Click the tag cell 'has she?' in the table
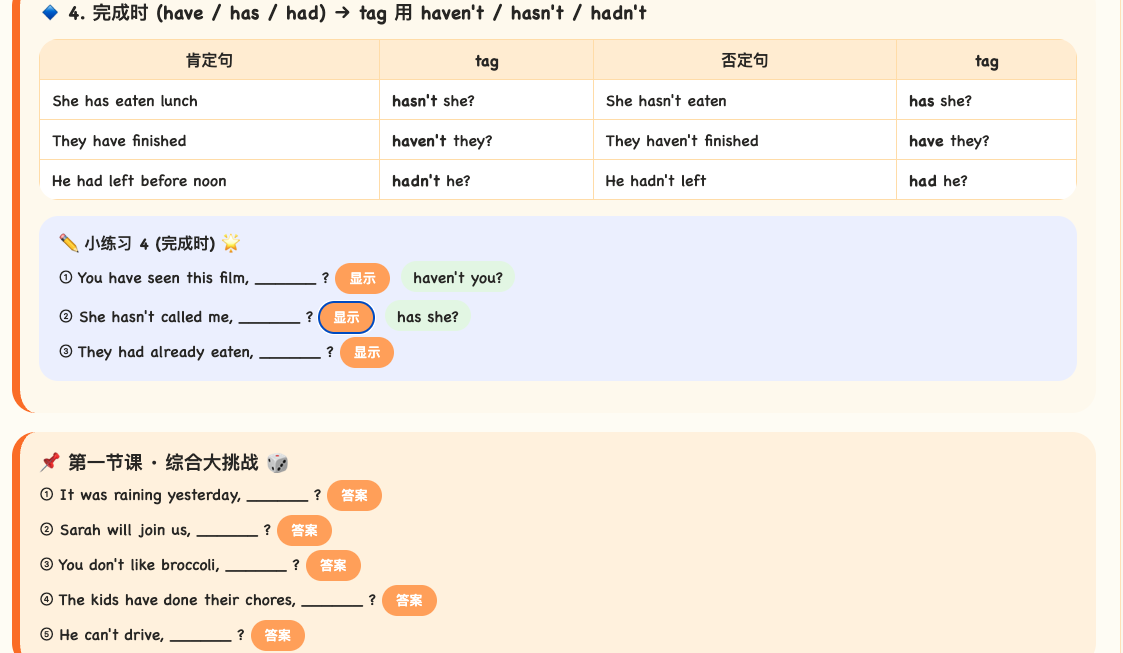 pyautogui.click(x=986, y=100)
